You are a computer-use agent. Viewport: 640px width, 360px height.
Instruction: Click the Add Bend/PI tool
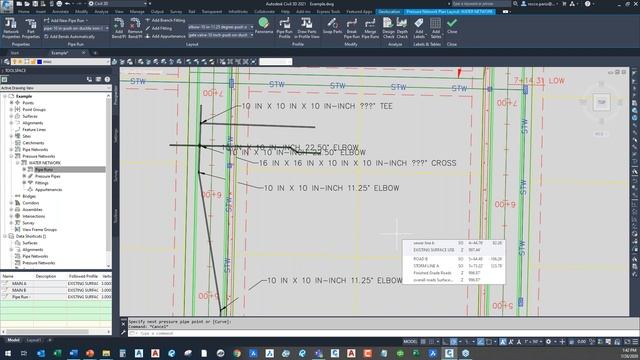click(118, 28)
